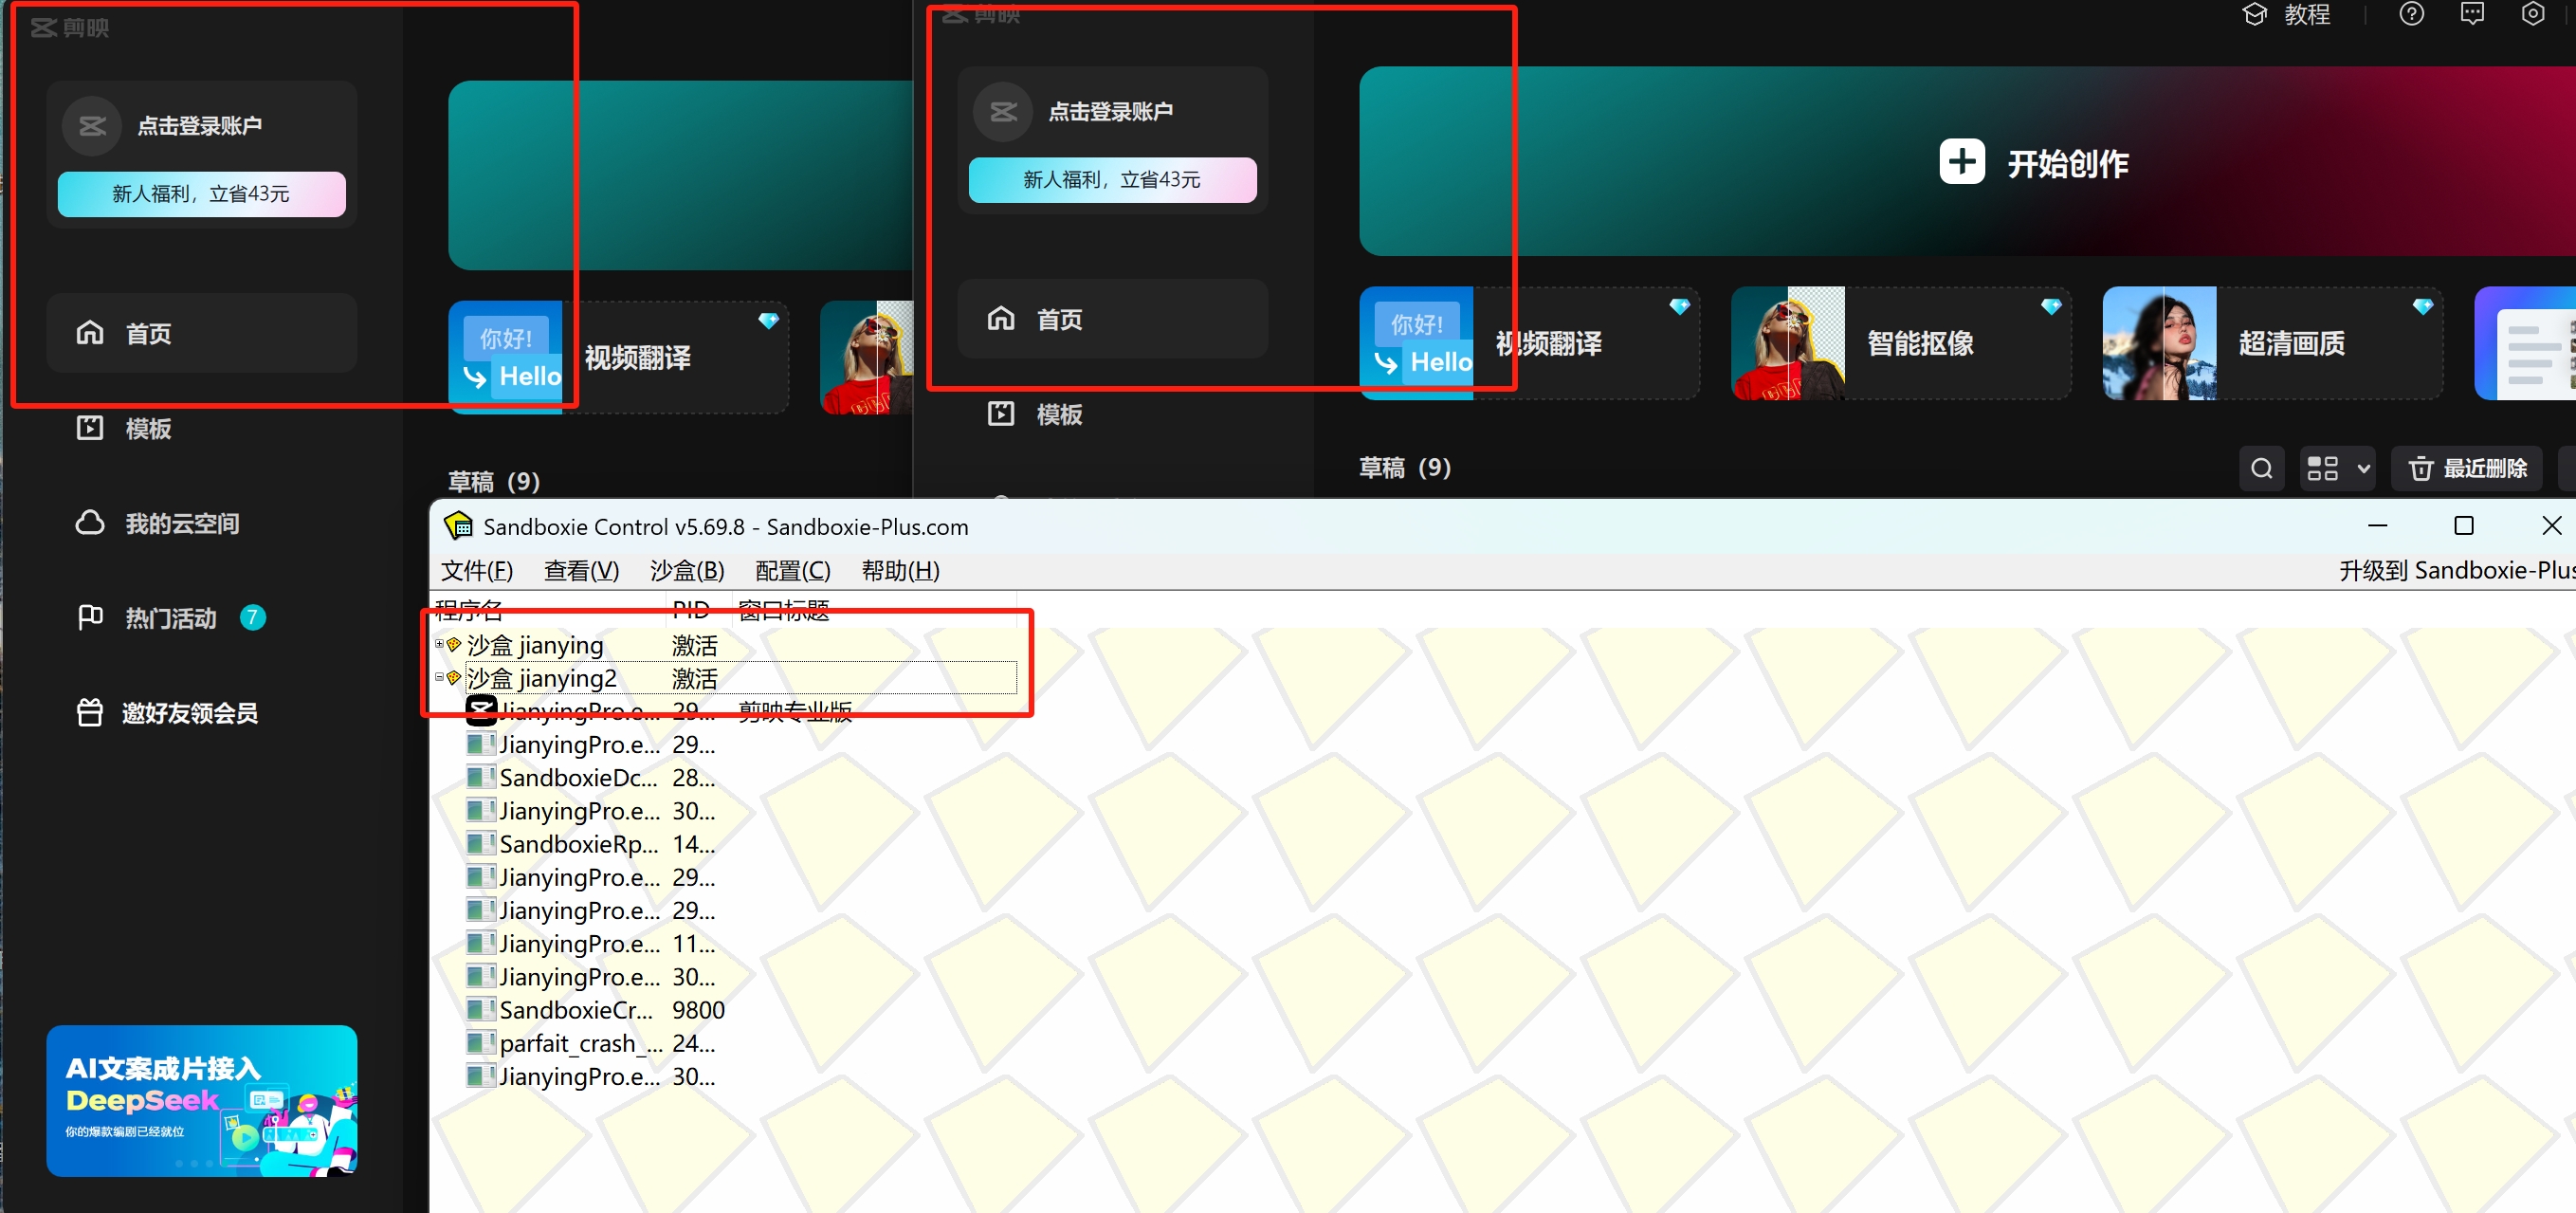Open the 帮助(H) menu in Sandboxie
This screenshot has height=1213, width=2576.
click(x=900, y=570)
